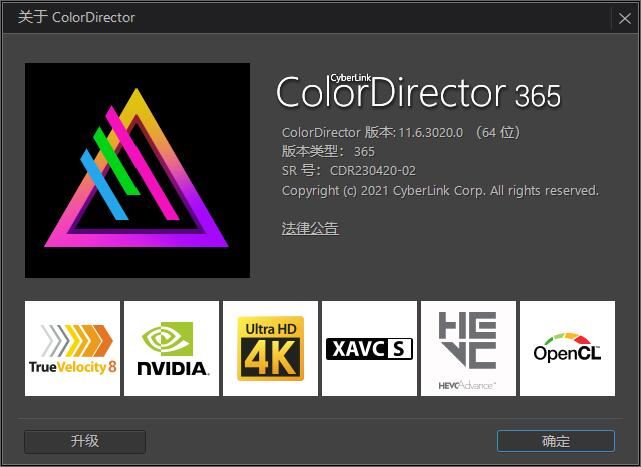Click the OpenCL logo badge

click(567, 348)
